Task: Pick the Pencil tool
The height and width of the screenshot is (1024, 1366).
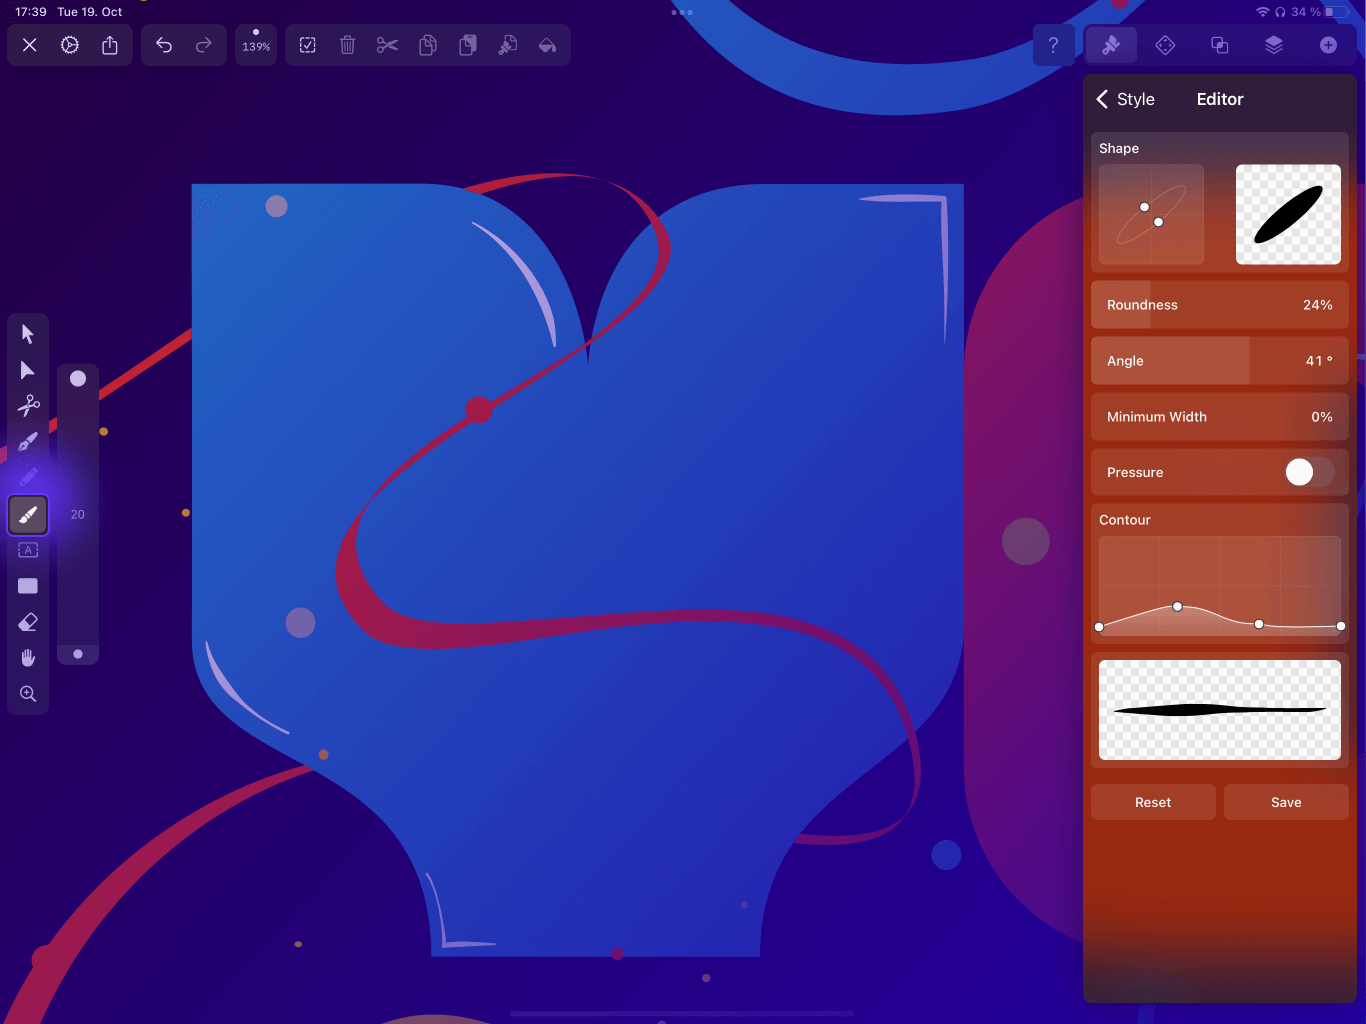Action: [28, 477]
